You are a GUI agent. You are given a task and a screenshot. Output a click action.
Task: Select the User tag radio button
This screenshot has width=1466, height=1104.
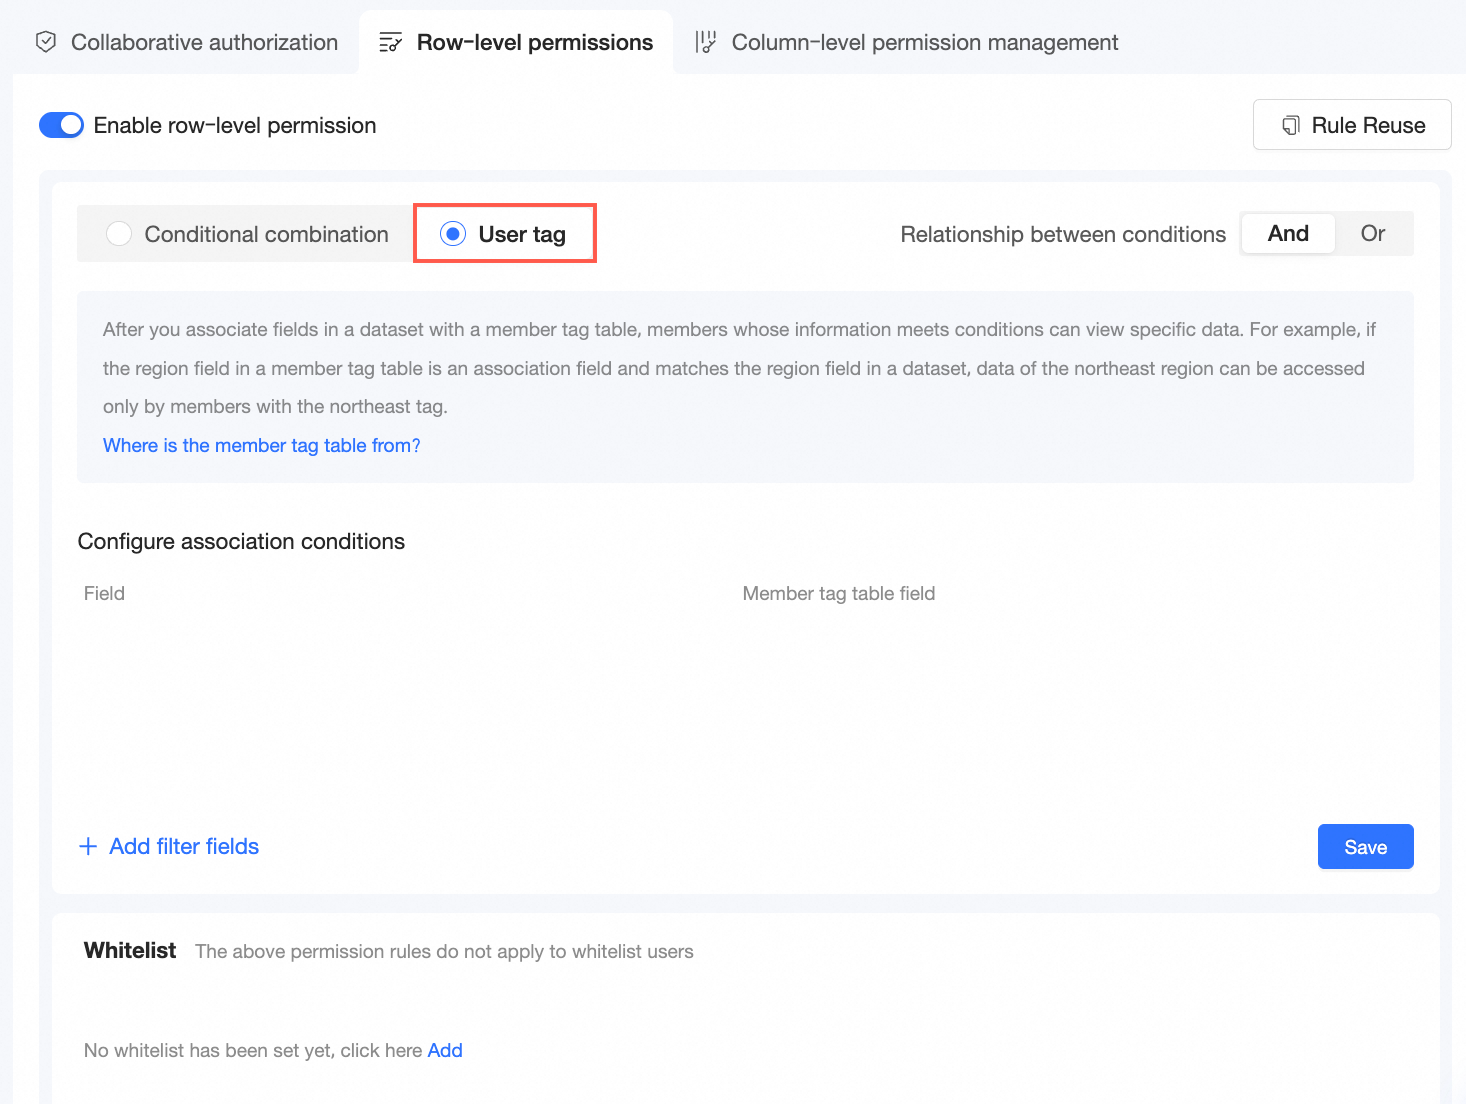[453, 234]
